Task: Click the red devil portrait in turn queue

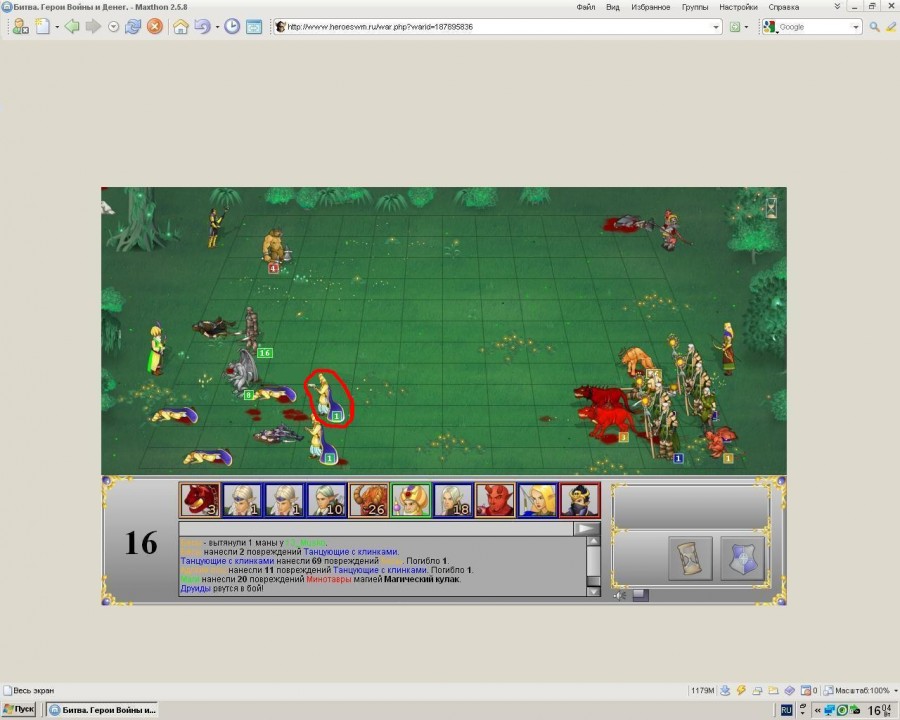Action: [495, 500]
